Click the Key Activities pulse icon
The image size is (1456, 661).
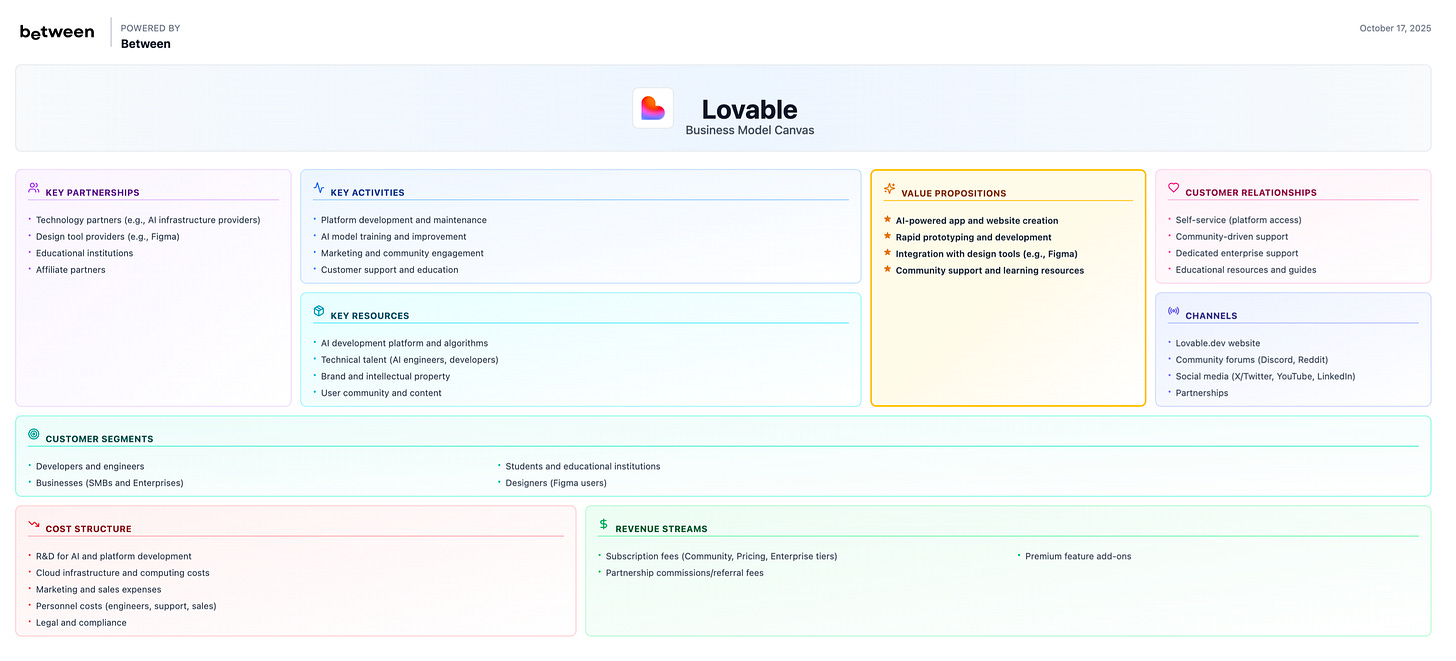pos(319,187)
